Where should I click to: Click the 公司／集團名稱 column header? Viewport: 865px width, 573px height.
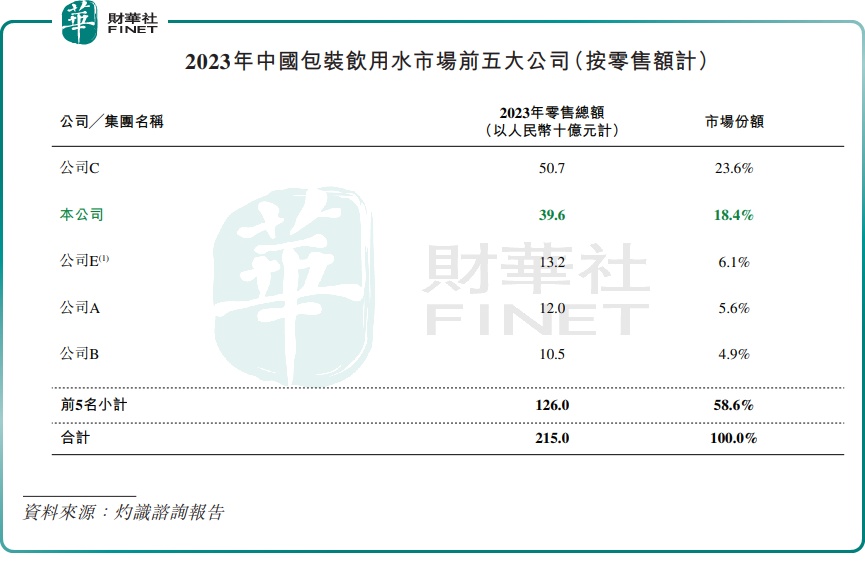(111, 121)
